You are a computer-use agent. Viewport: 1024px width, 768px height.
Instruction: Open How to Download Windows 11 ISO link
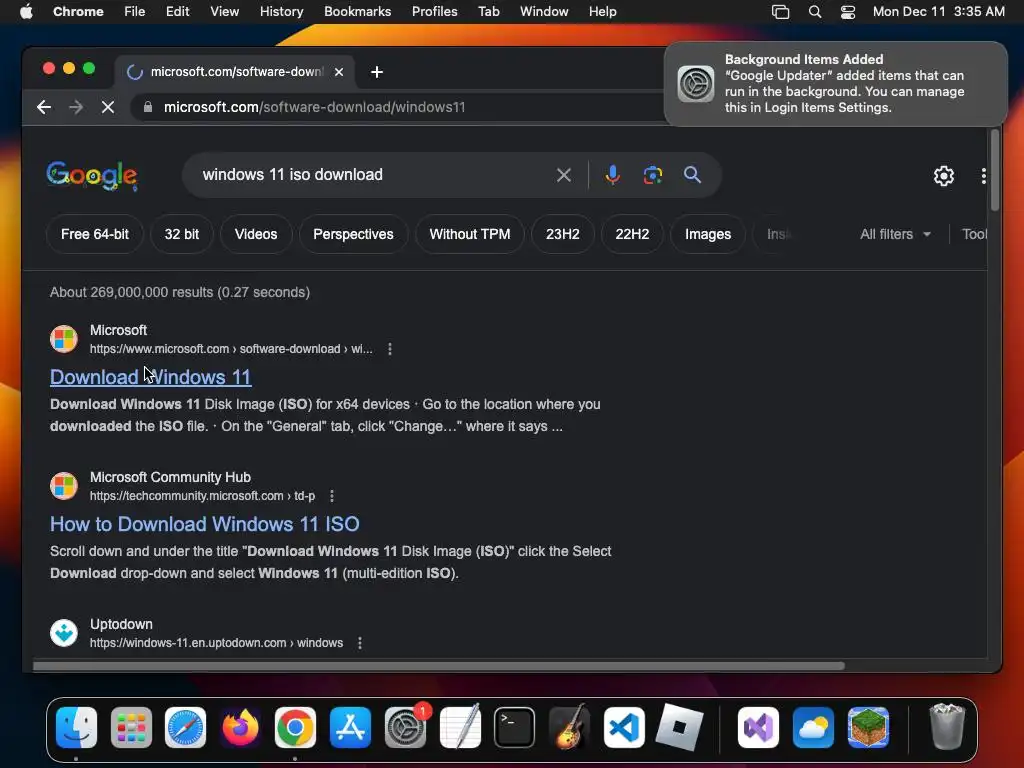[205, 524]
